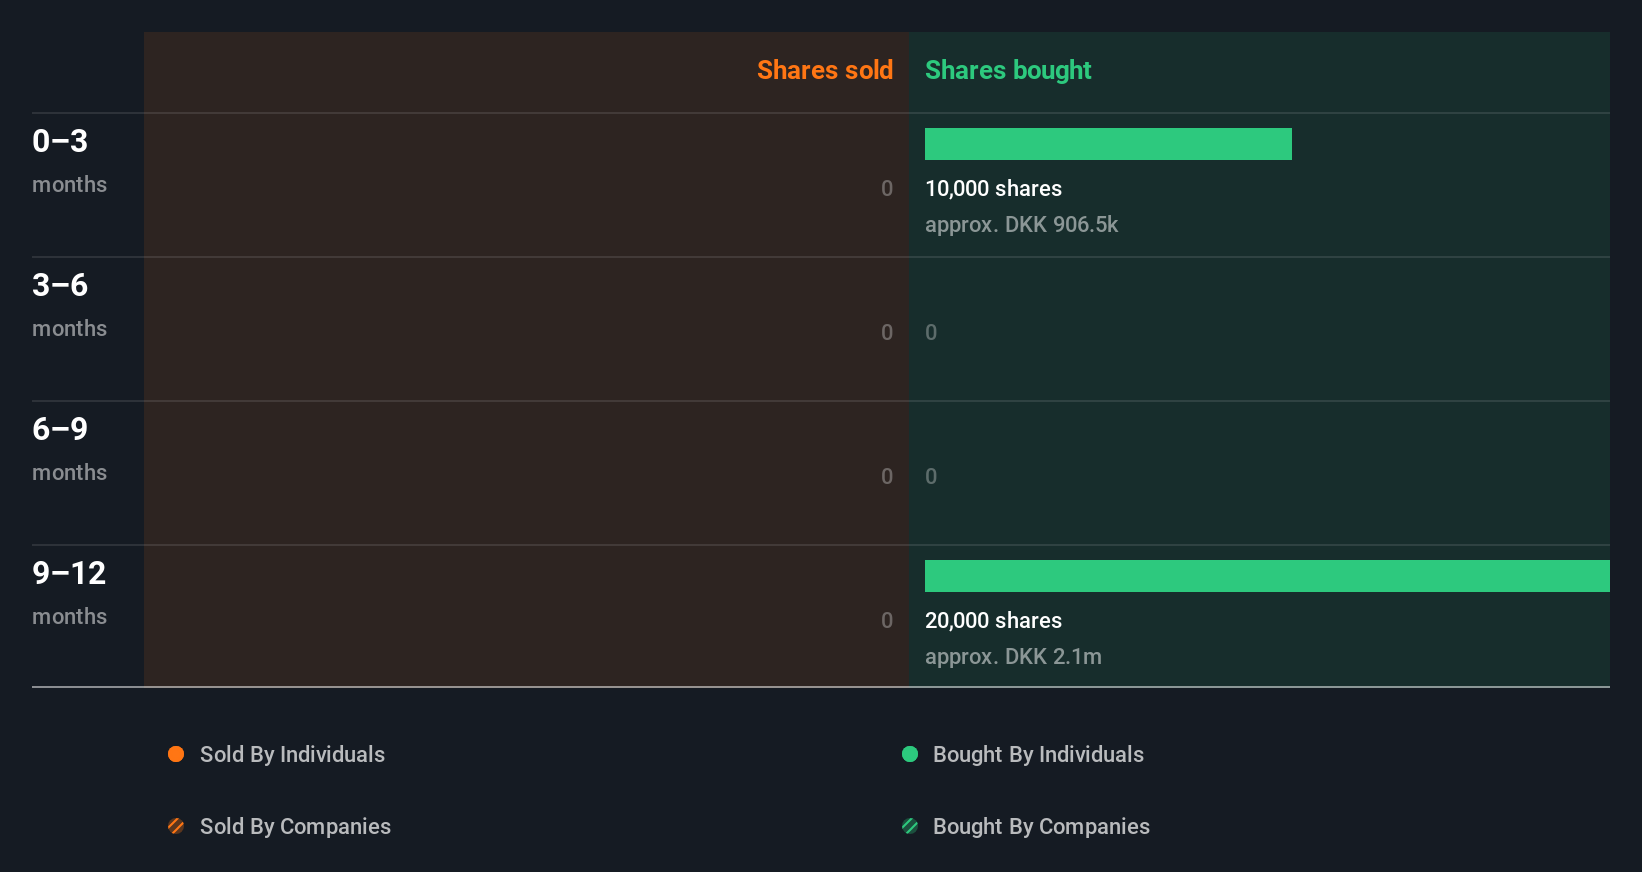Click the striped Sold By Companies legend icon
Image resolution: width=1642 pixels, height=872 pixels.
(x=176, y=826)
